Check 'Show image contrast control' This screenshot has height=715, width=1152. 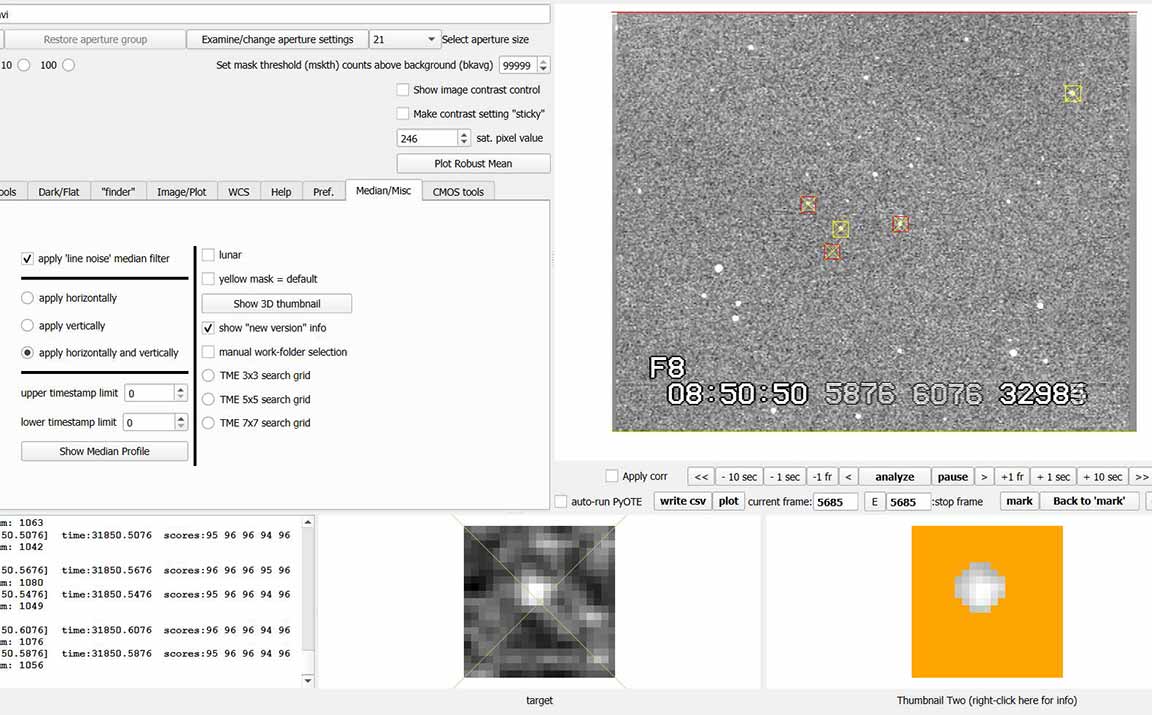pos(403,90)
